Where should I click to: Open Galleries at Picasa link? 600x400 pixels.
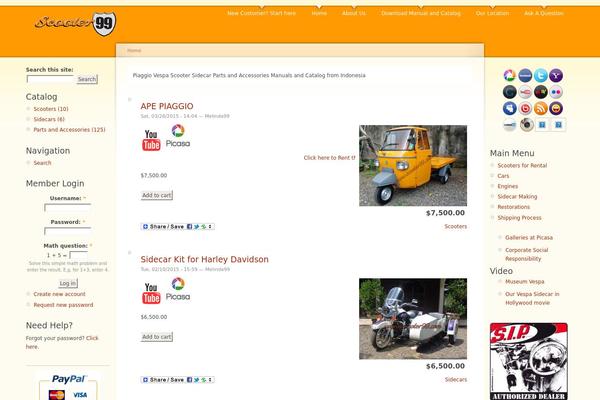coord(529,237)
